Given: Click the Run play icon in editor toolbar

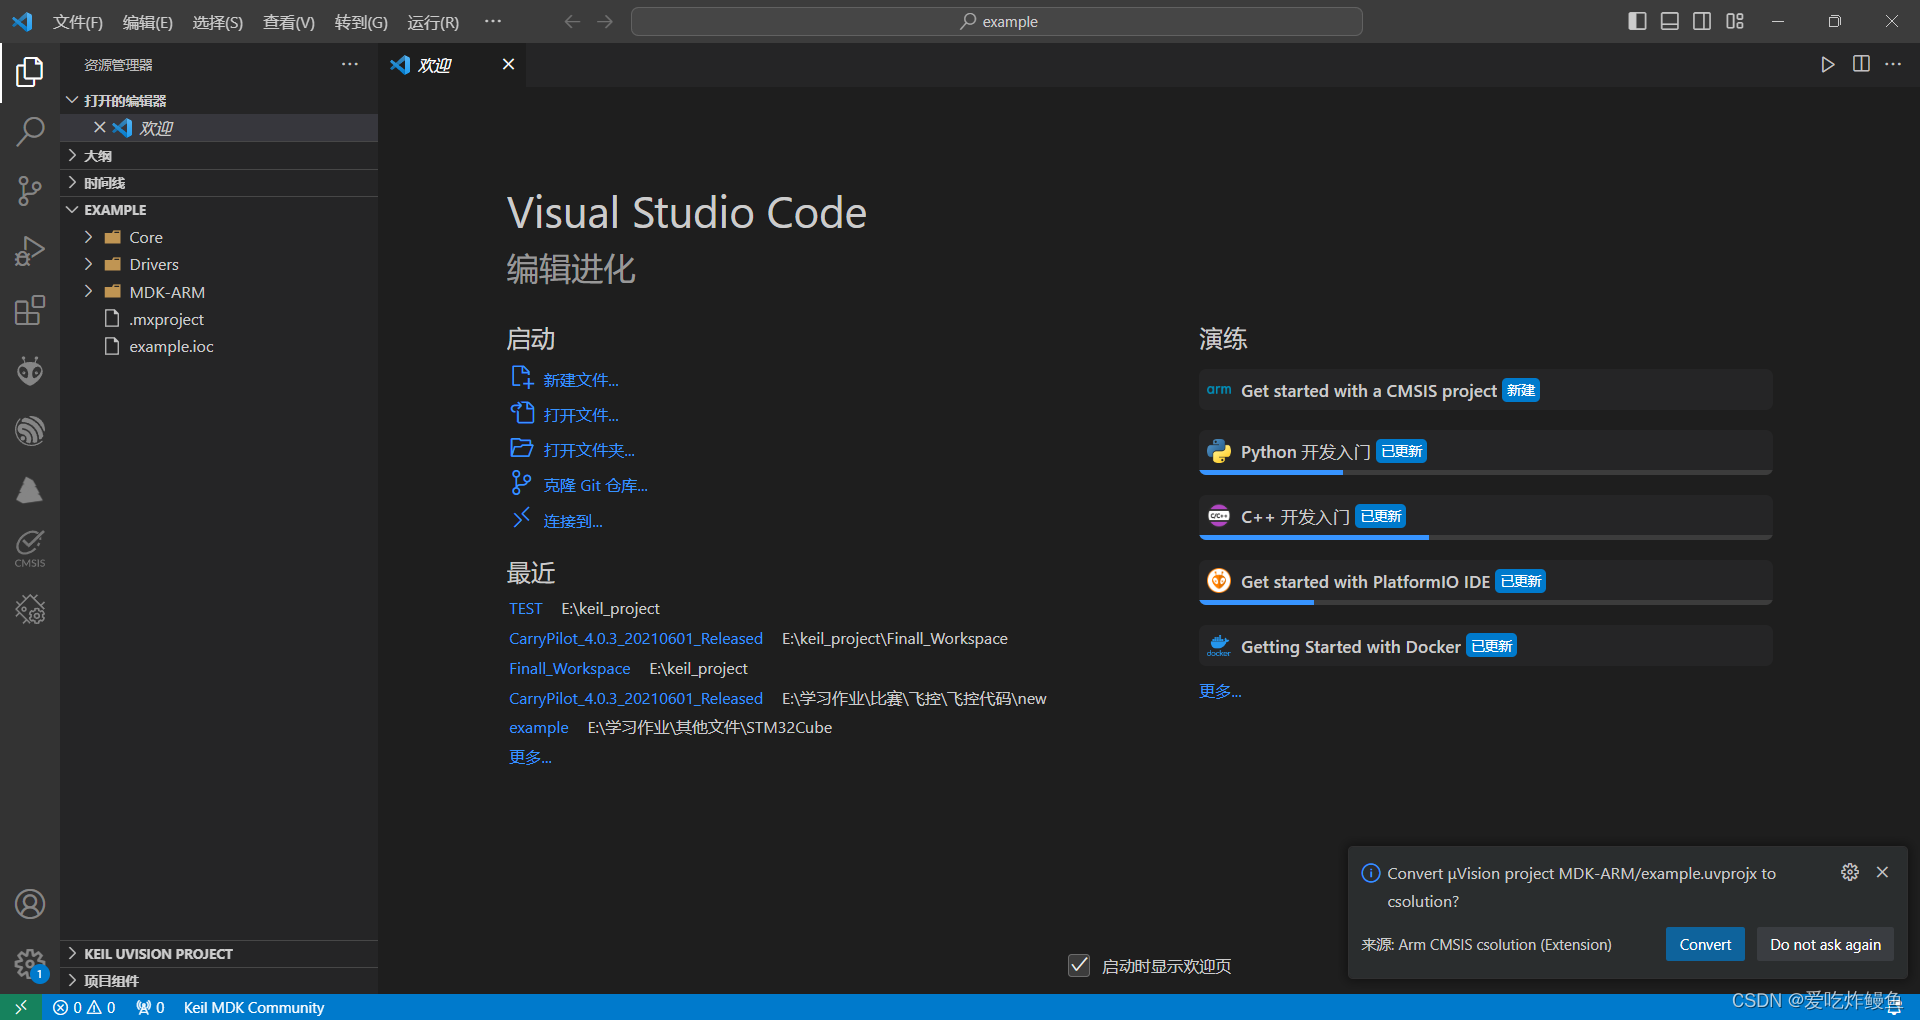Looking at the screenshot, I should (1827, 64).
